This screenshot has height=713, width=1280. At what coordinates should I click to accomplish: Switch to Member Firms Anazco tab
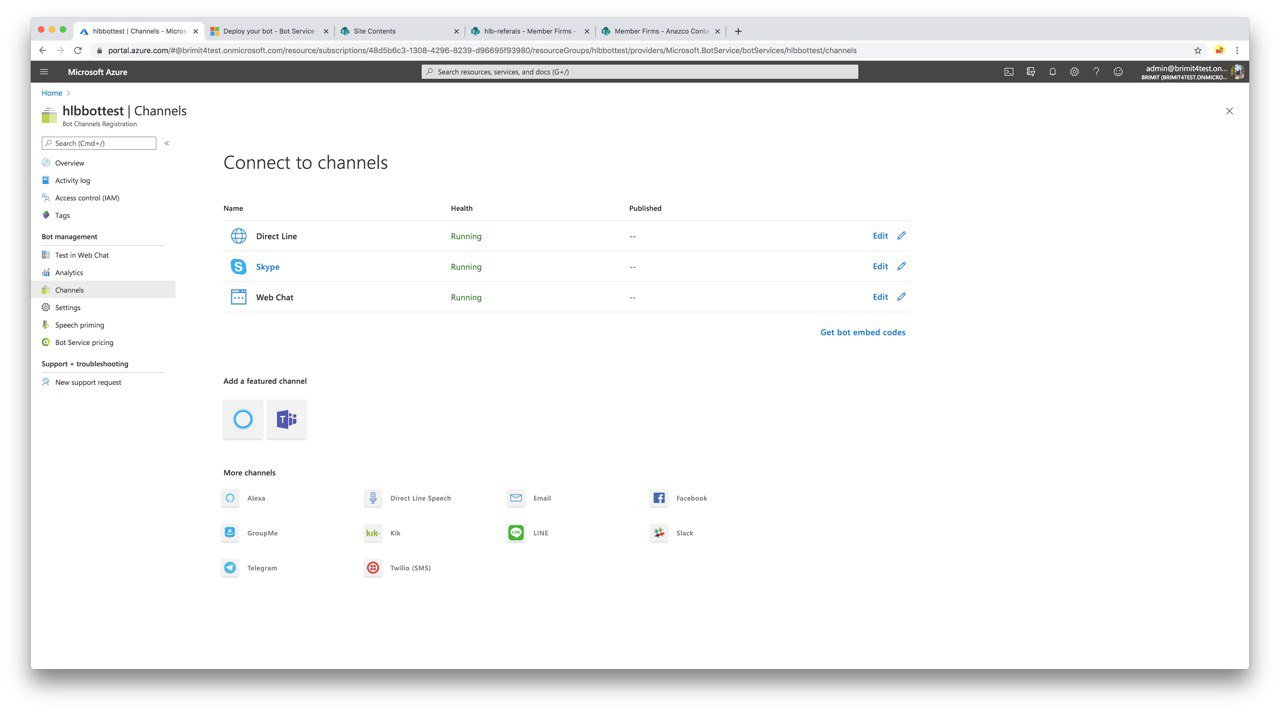(x=660, y=31)
